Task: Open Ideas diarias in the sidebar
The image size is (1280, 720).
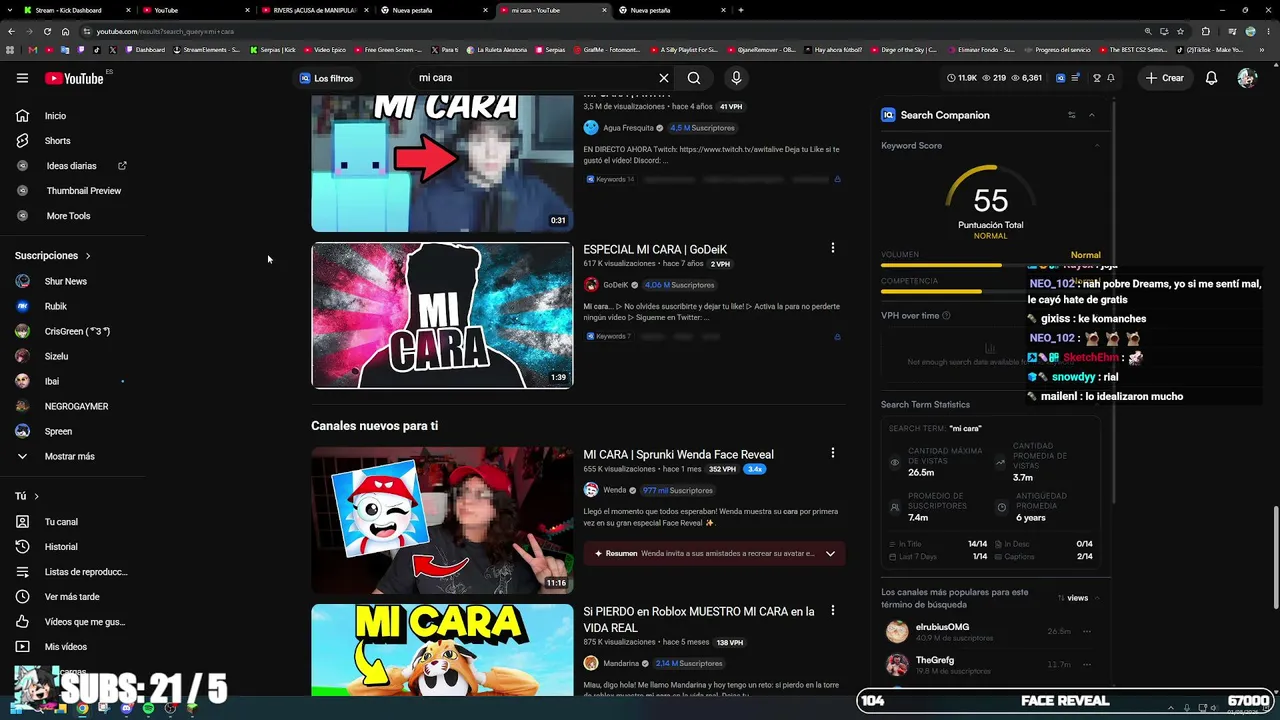Action: coord(71,166)
